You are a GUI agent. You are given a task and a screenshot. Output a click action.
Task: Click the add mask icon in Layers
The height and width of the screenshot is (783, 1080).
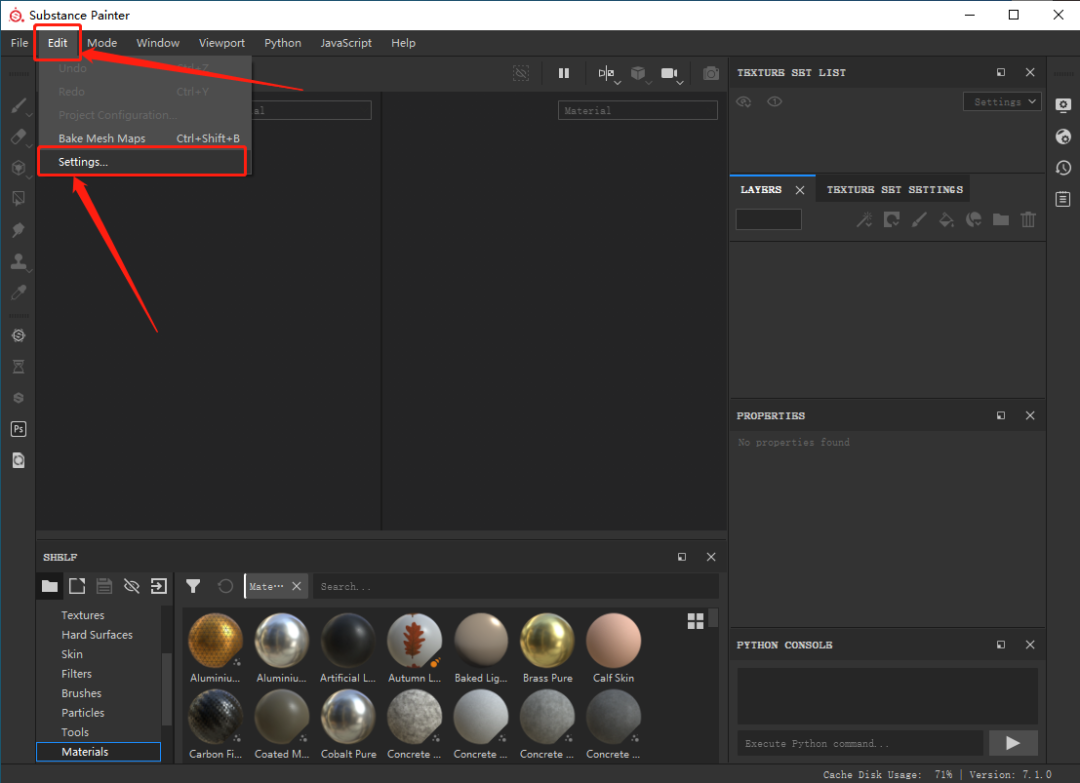coord(891,220)
